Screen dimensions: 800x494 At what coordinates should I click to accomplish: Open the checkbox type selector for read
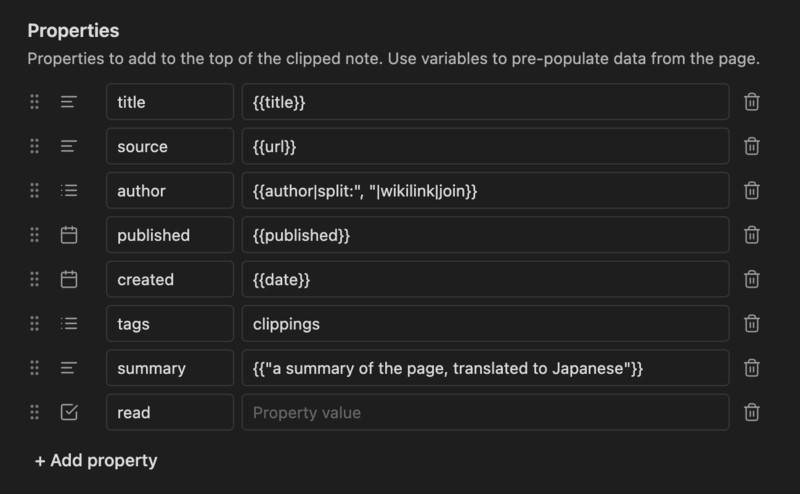[x=69, y=412]
